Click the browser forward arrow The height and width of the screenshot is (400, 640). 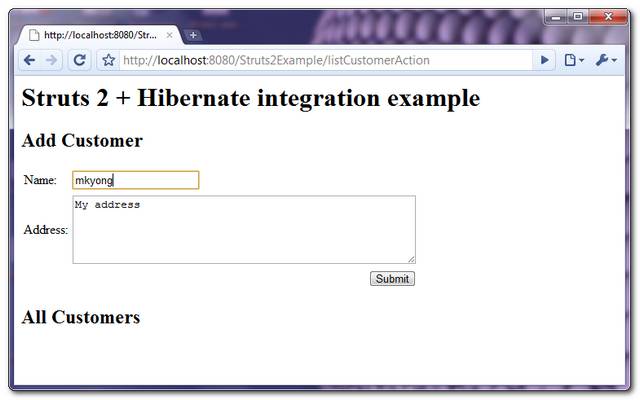point(51,60)
